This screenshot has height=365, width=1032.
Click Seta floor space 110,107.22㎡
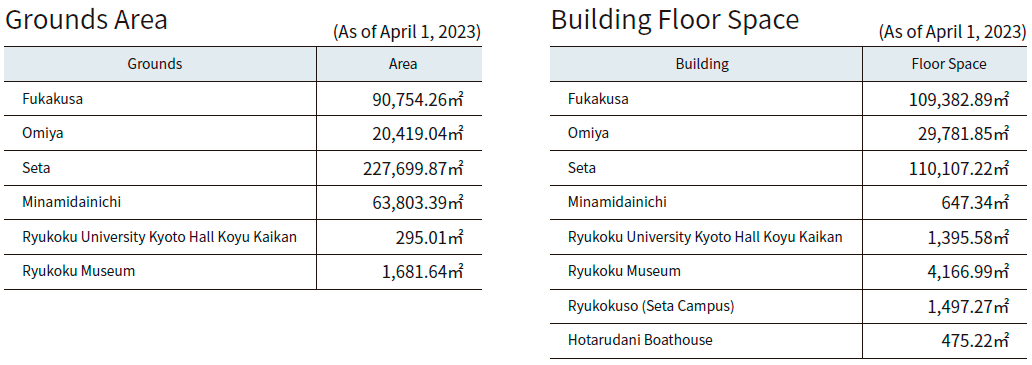pyautogui.click(x=958, y=168)
